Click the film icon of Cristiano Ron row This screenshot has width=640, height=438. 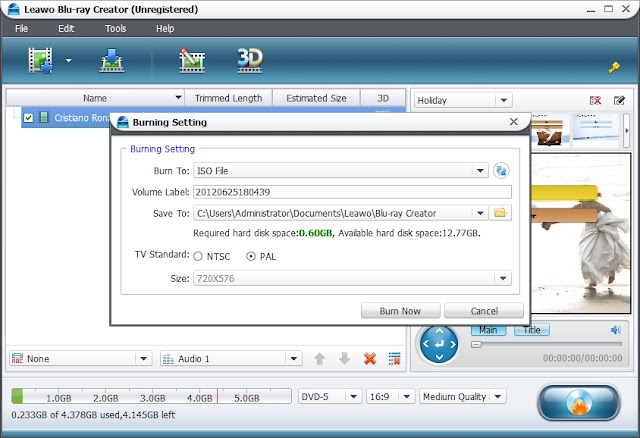click(x=44, y=118)
